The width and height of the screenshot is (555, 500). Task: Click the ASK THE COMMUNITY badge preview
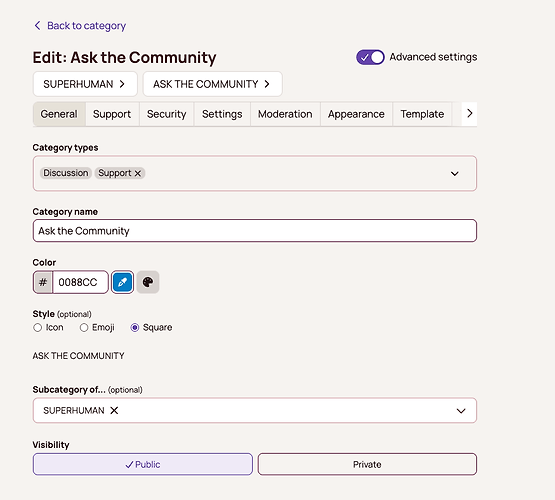tap(78, 356)
